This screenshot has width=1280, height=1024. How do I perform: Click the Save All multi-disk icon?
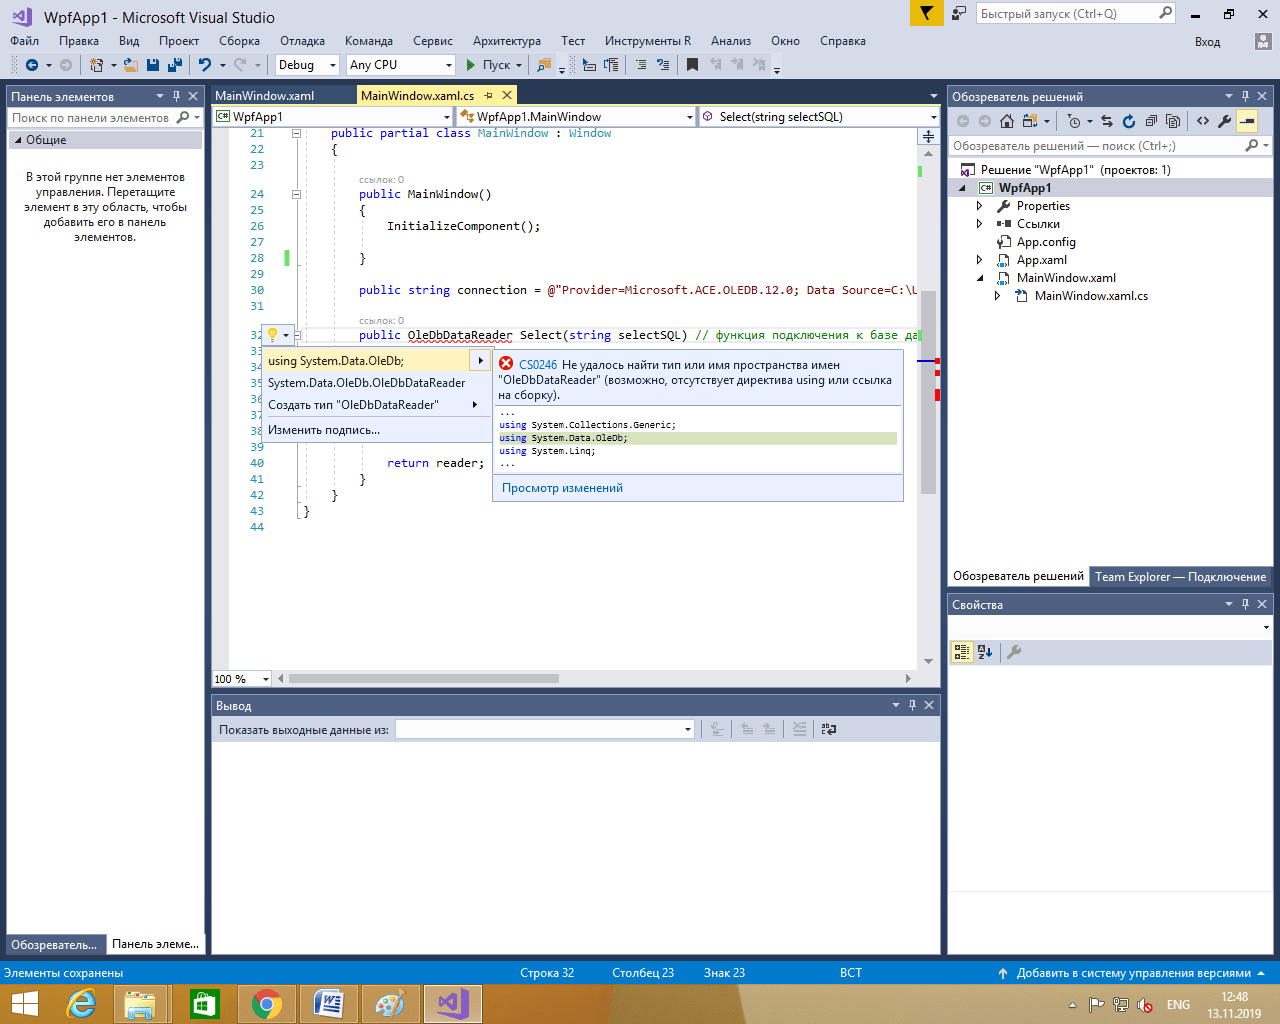pyautogui.click(x=175, y=65)
